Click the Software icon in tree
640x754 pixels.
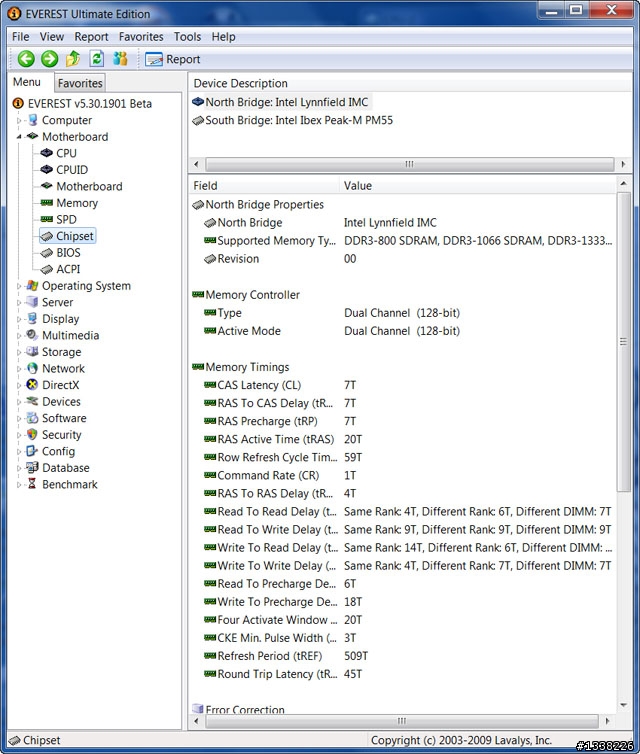[32, 417]
